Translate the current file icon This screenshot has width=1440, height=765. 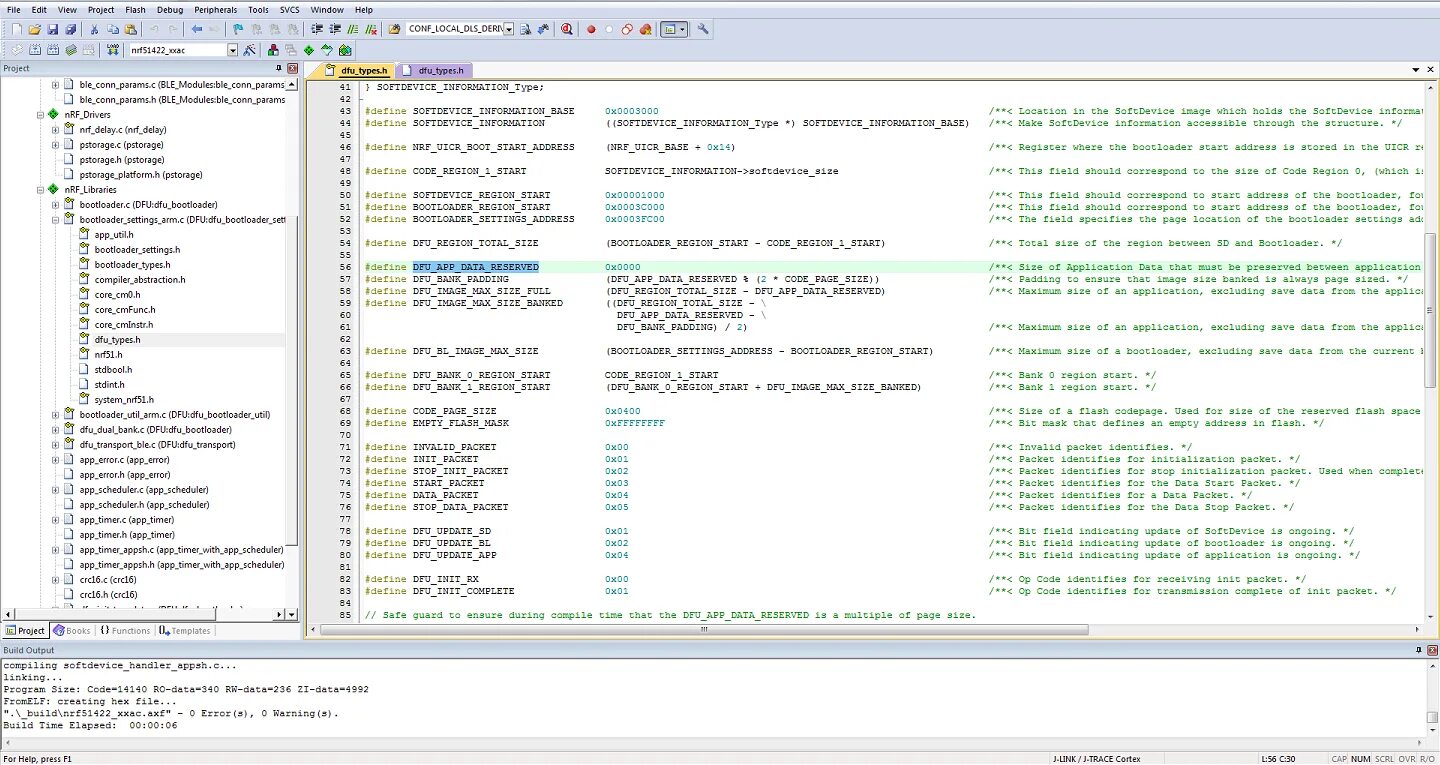[17, 50]
